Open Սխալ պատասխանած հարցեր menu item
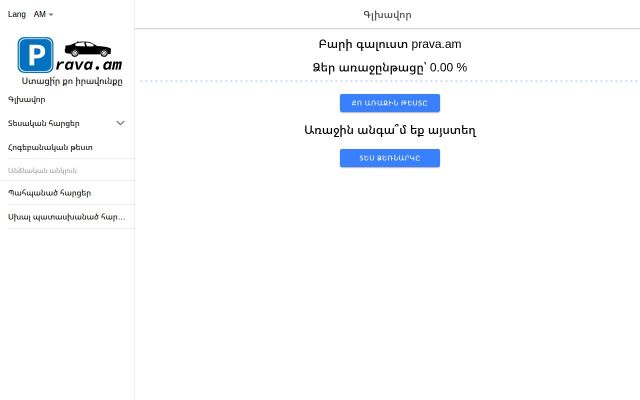Screen dimensions: 640x400 tap(67, 217)
